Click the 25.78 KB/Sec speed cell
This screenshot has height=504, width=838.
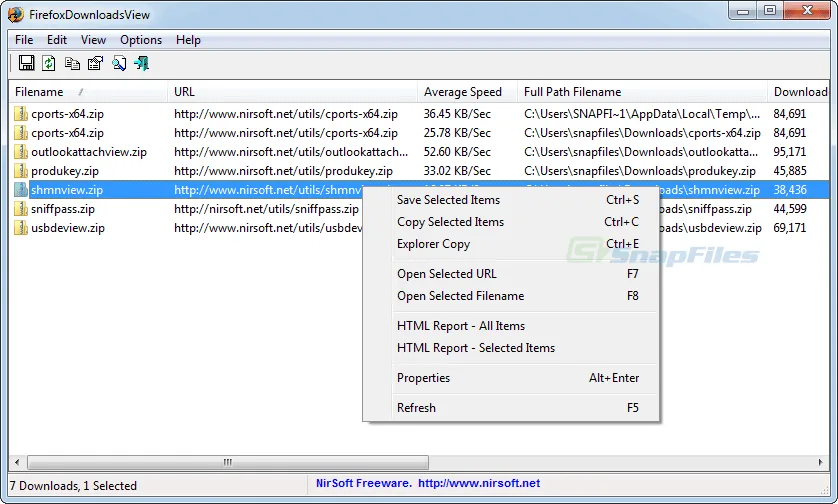tap(457, 133)
